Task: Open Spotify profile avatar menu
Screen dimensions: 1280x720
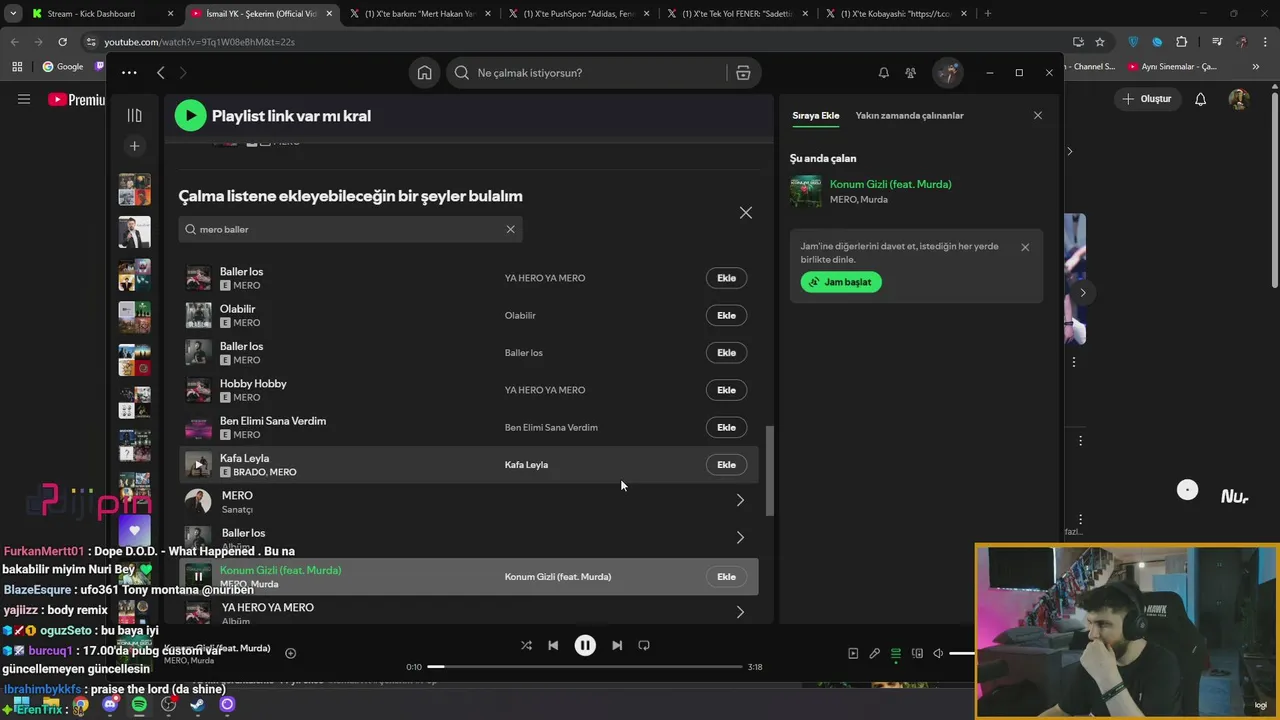Action: point(947,73)
